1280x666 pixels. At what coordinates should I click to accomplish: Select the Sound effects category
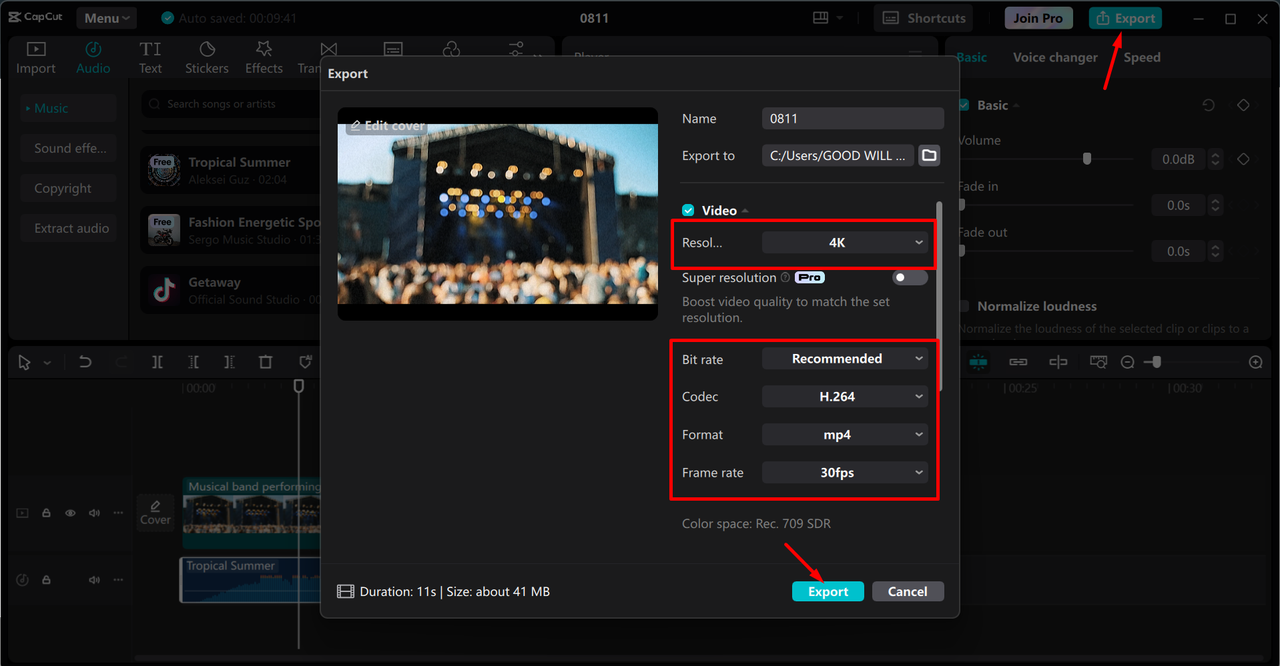tap(68, 148)
